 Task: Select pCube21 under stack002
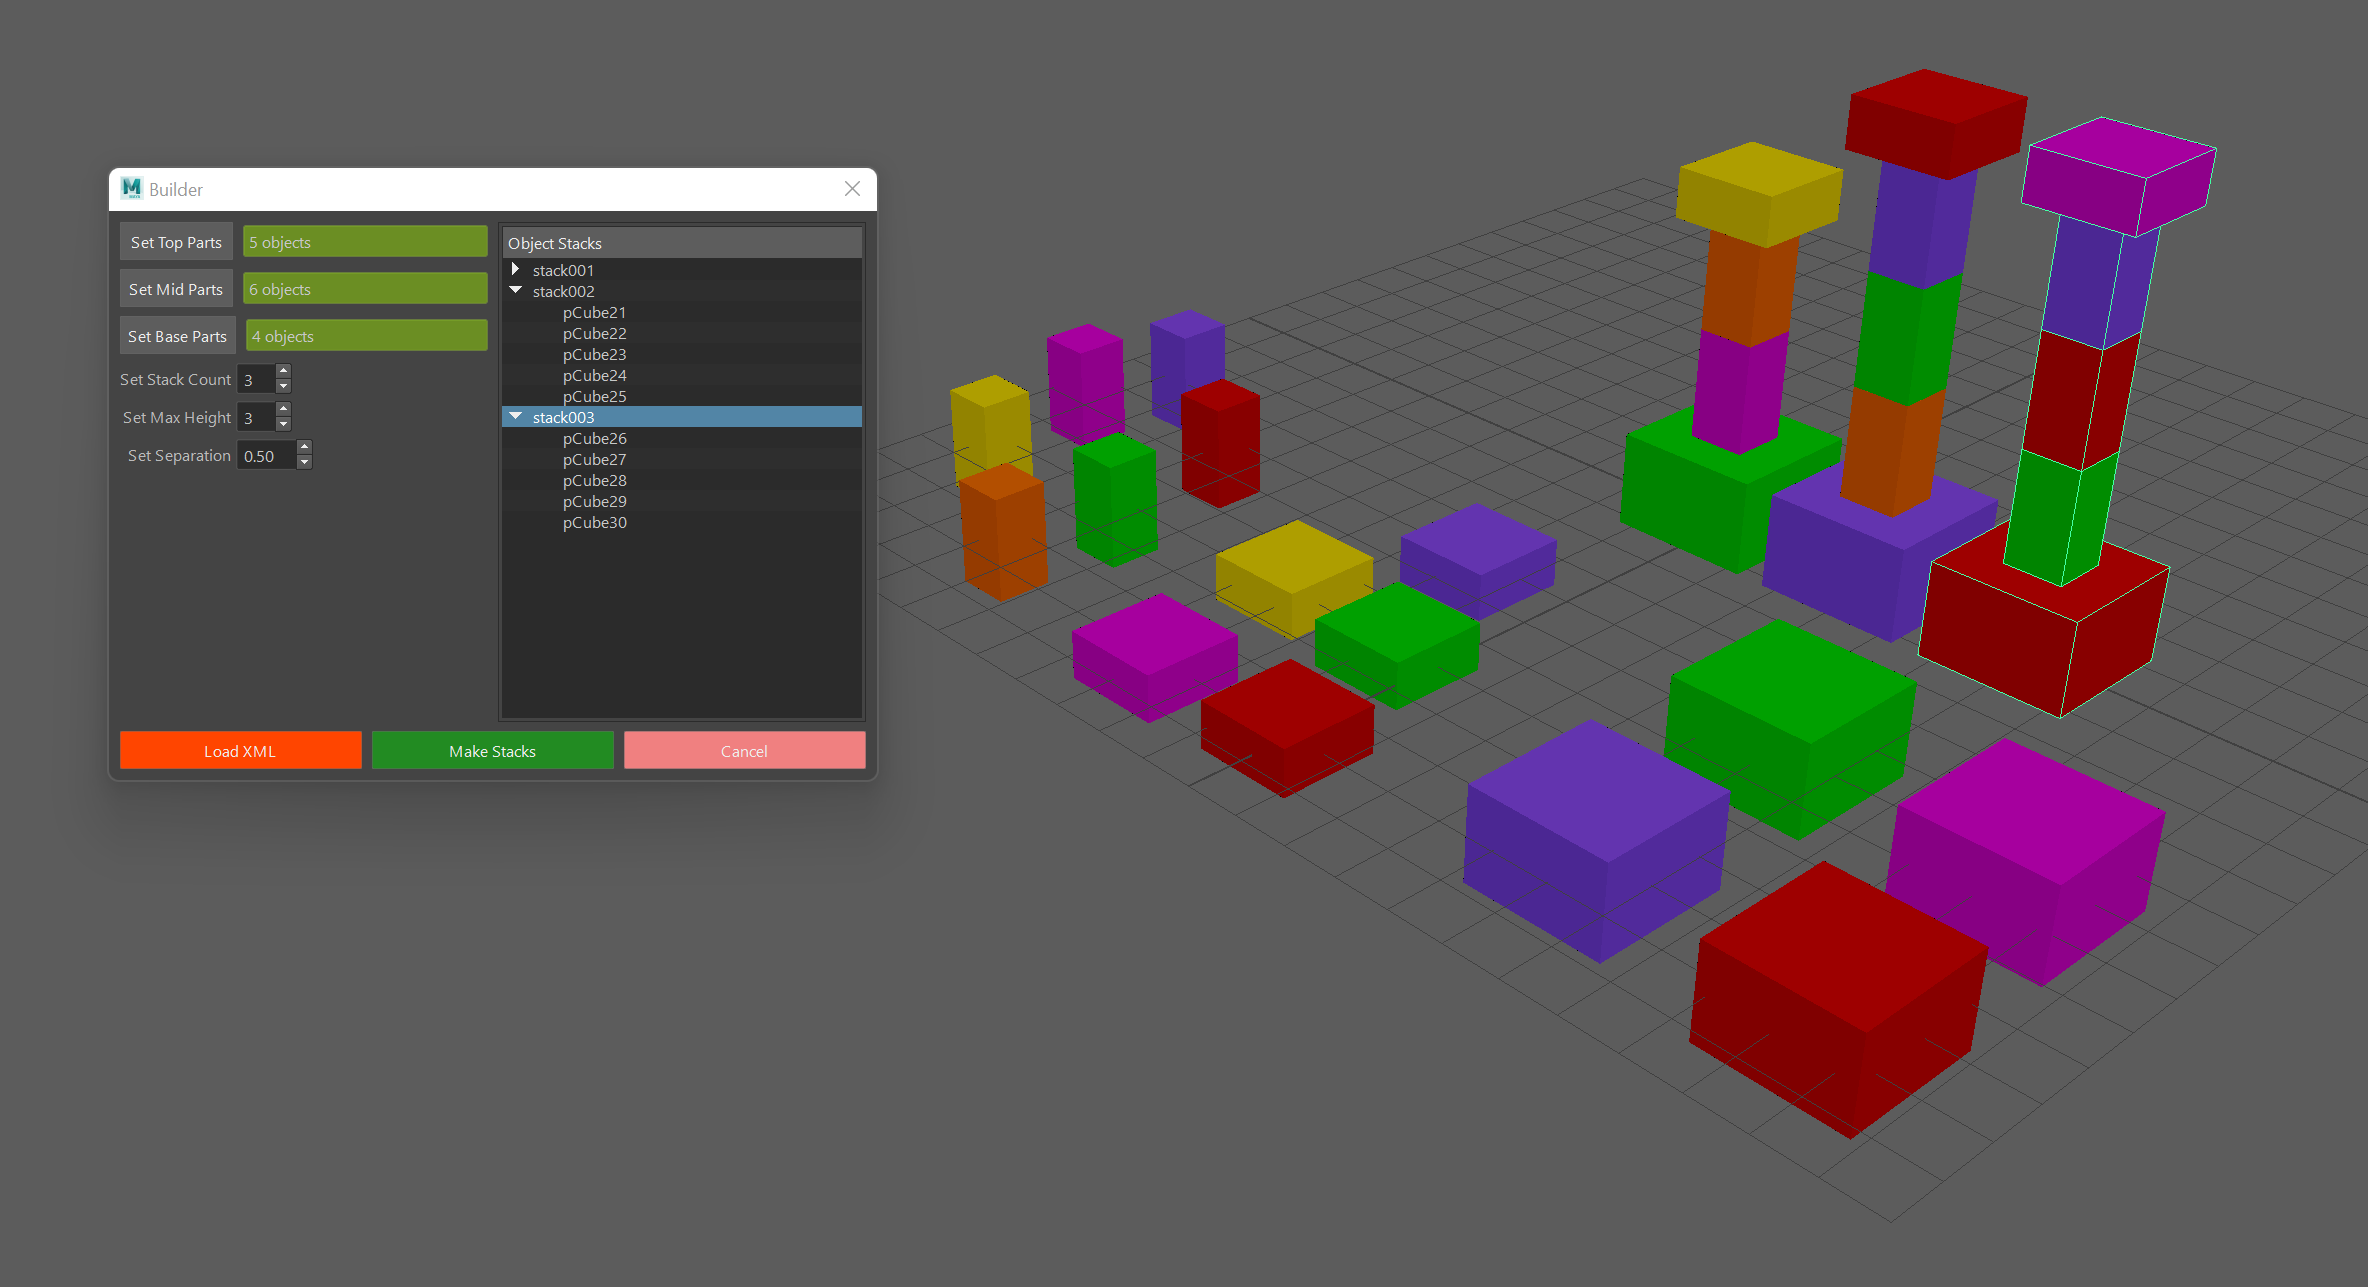[x=596, y=312]
